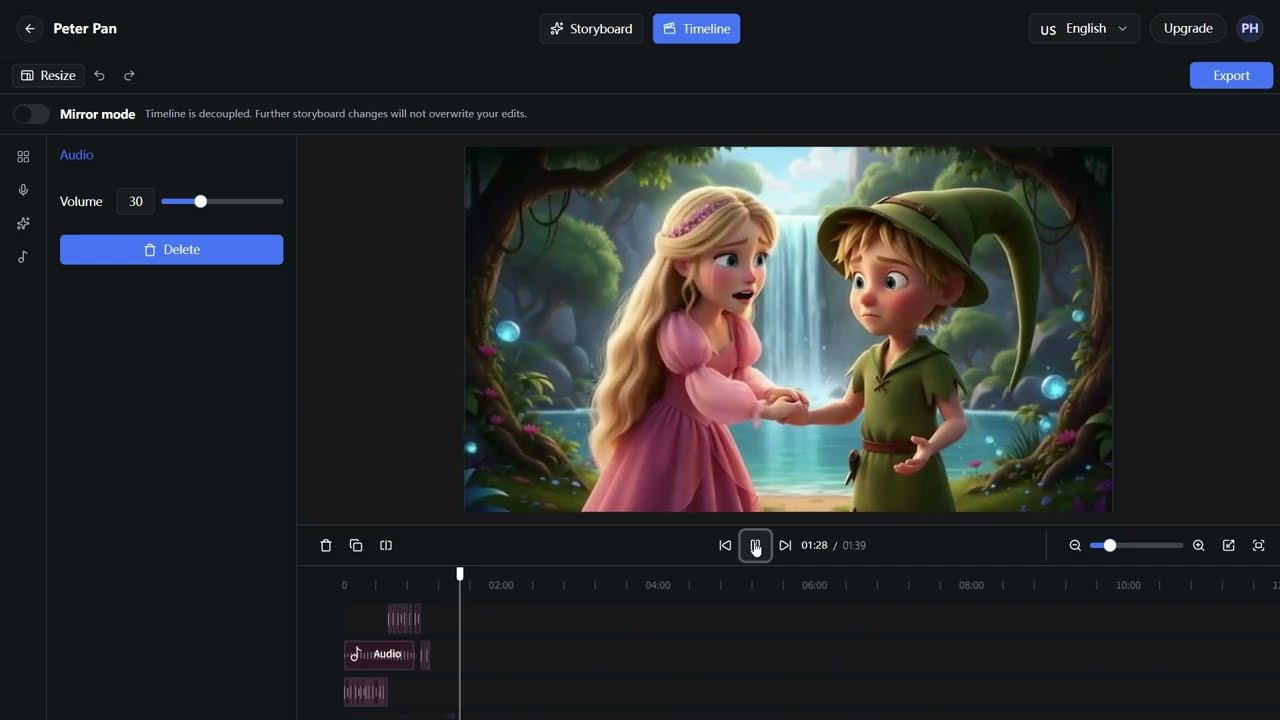Select the Audio clip on the timeline
1280x720 pixels.
(x=379, y=654)
